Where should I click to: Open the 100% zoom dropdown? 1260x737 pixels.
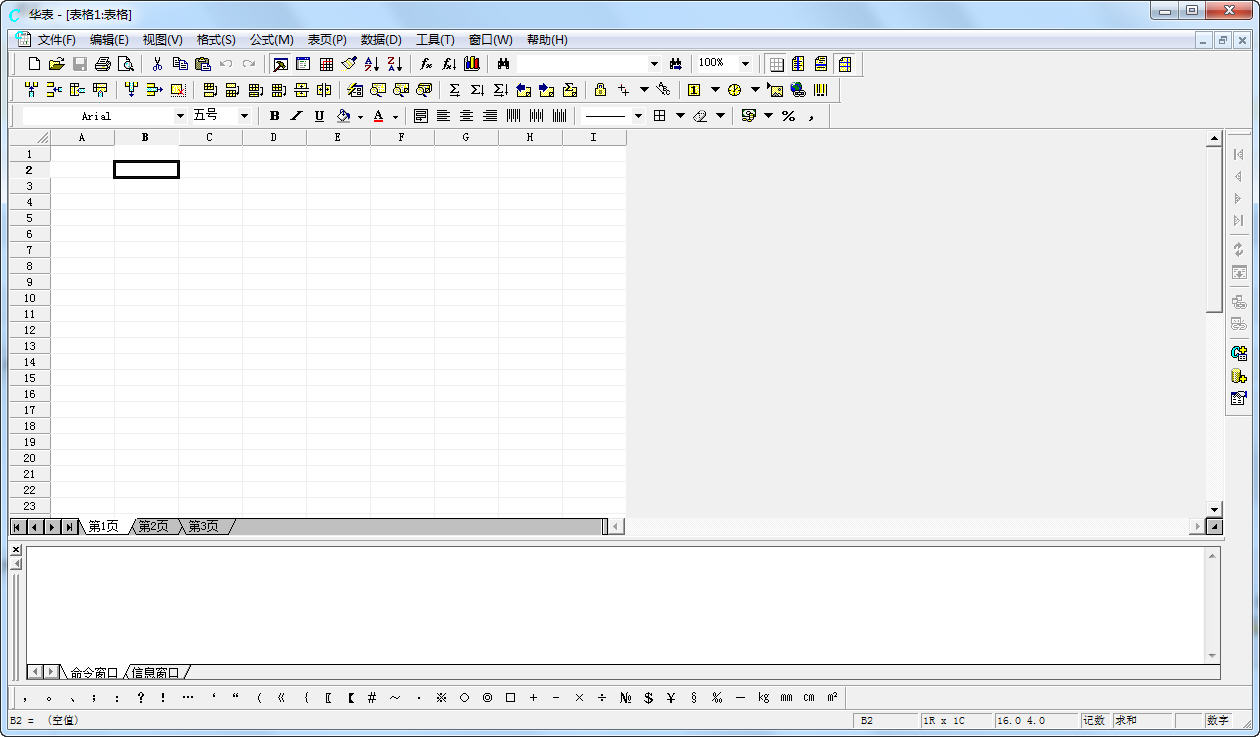745,64
